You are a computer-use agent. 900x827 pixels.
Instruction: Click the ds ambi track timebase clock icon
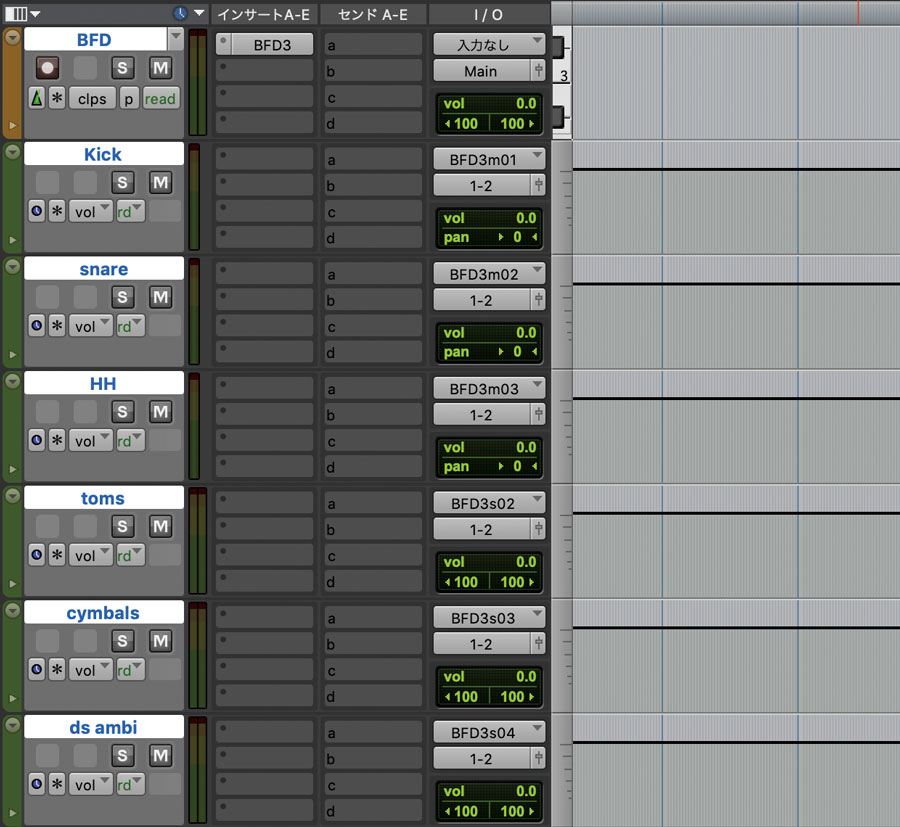tap(37, 784)
